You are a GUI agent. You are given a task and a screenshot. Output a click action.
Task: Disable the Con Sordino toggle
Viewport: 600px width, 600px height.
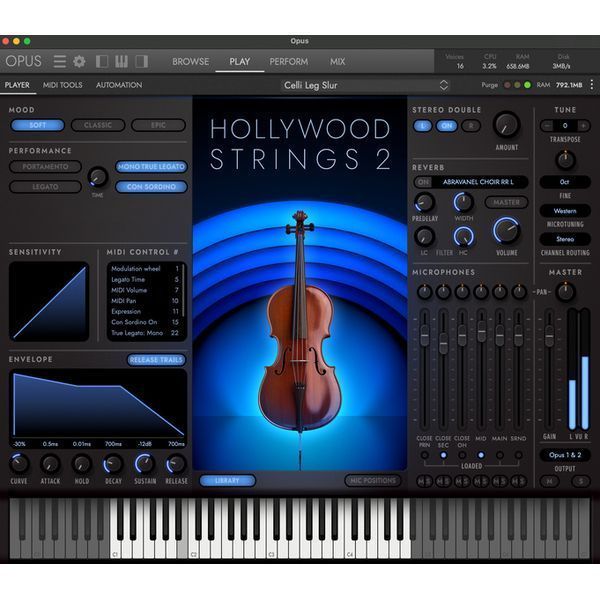click(151, 187)
